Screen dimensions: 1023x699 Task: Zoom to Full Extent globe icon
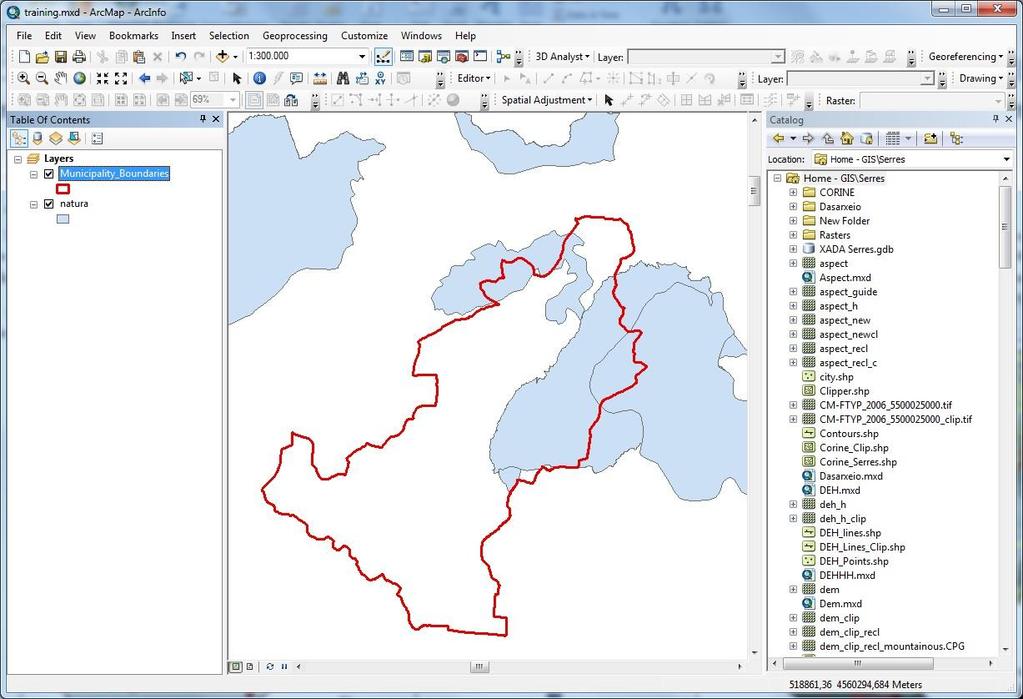point(80,78)
